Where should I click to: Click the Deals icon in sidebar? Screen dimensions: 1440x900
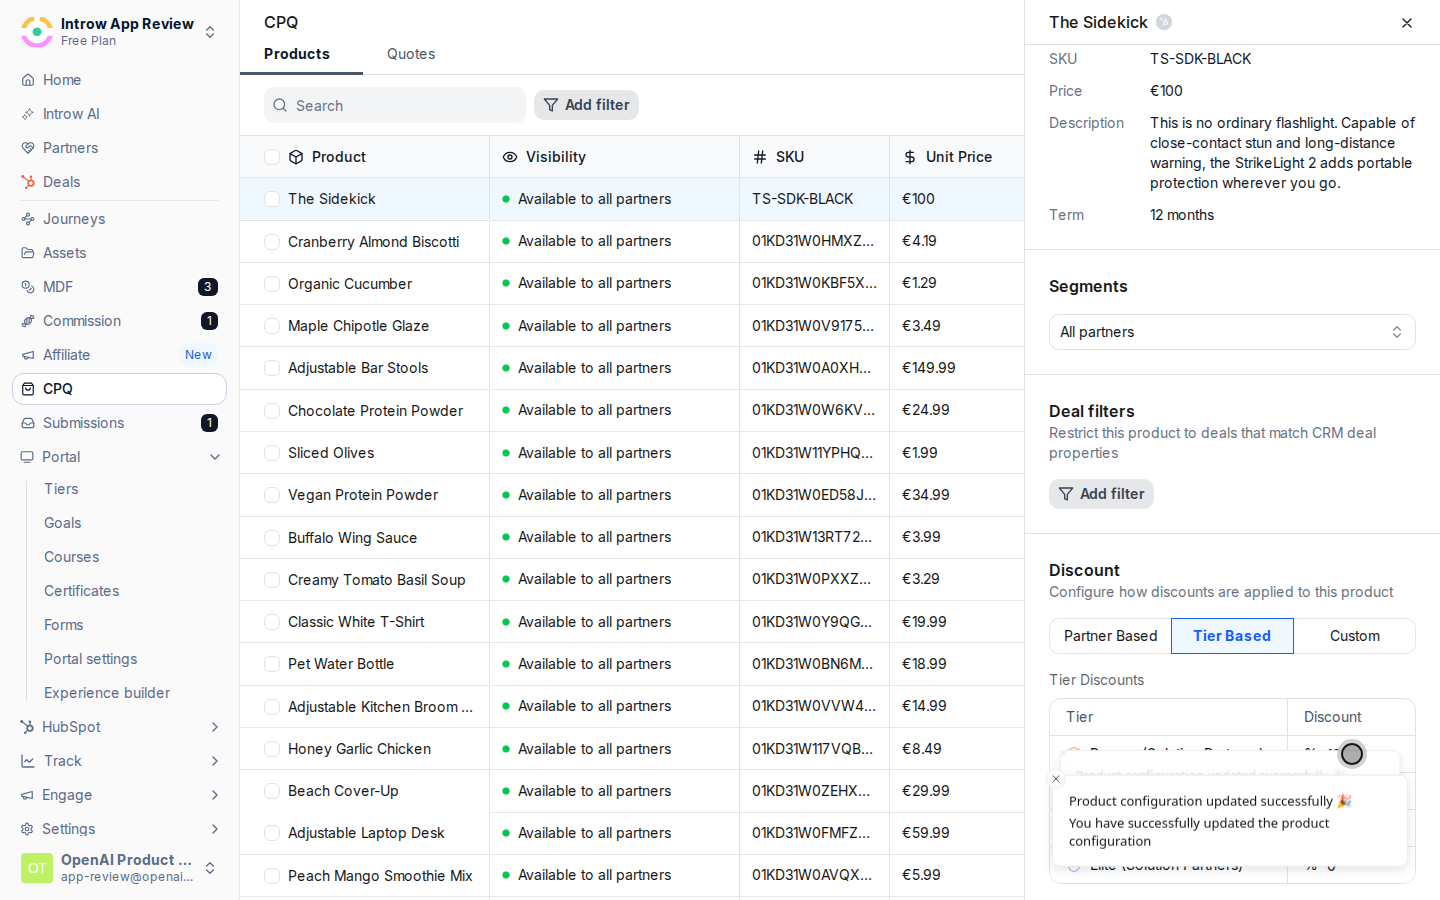click(28, 182)
